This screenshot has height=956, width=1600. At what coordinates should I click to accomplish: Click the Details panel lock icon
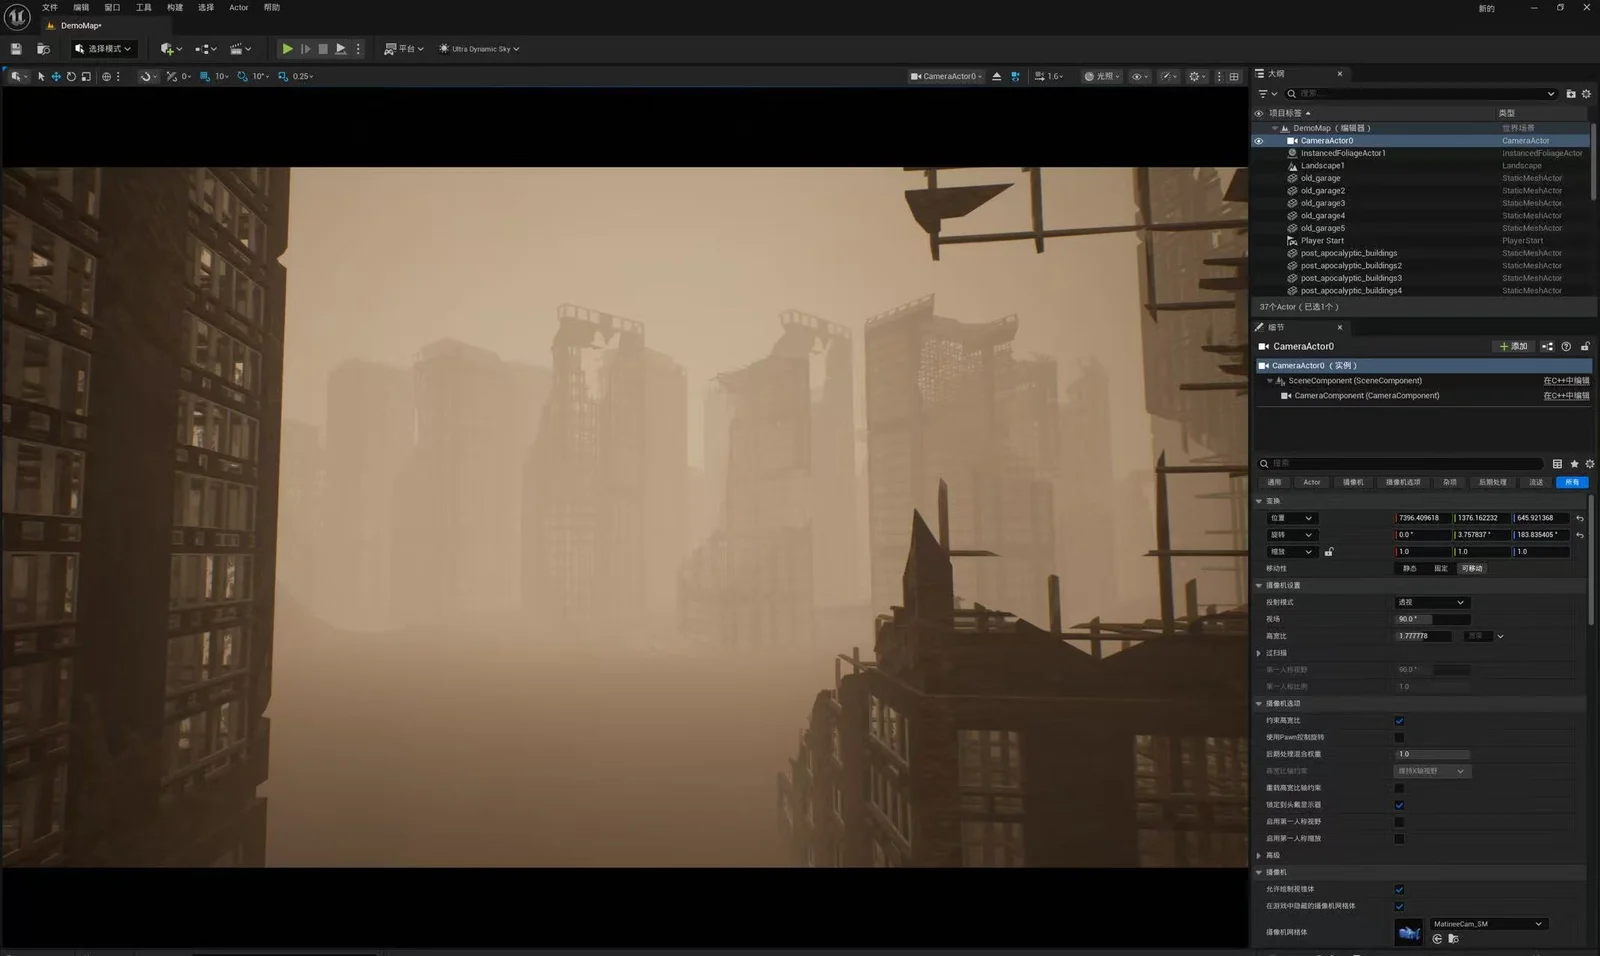pyautogui.click(x=1585, y=347)
